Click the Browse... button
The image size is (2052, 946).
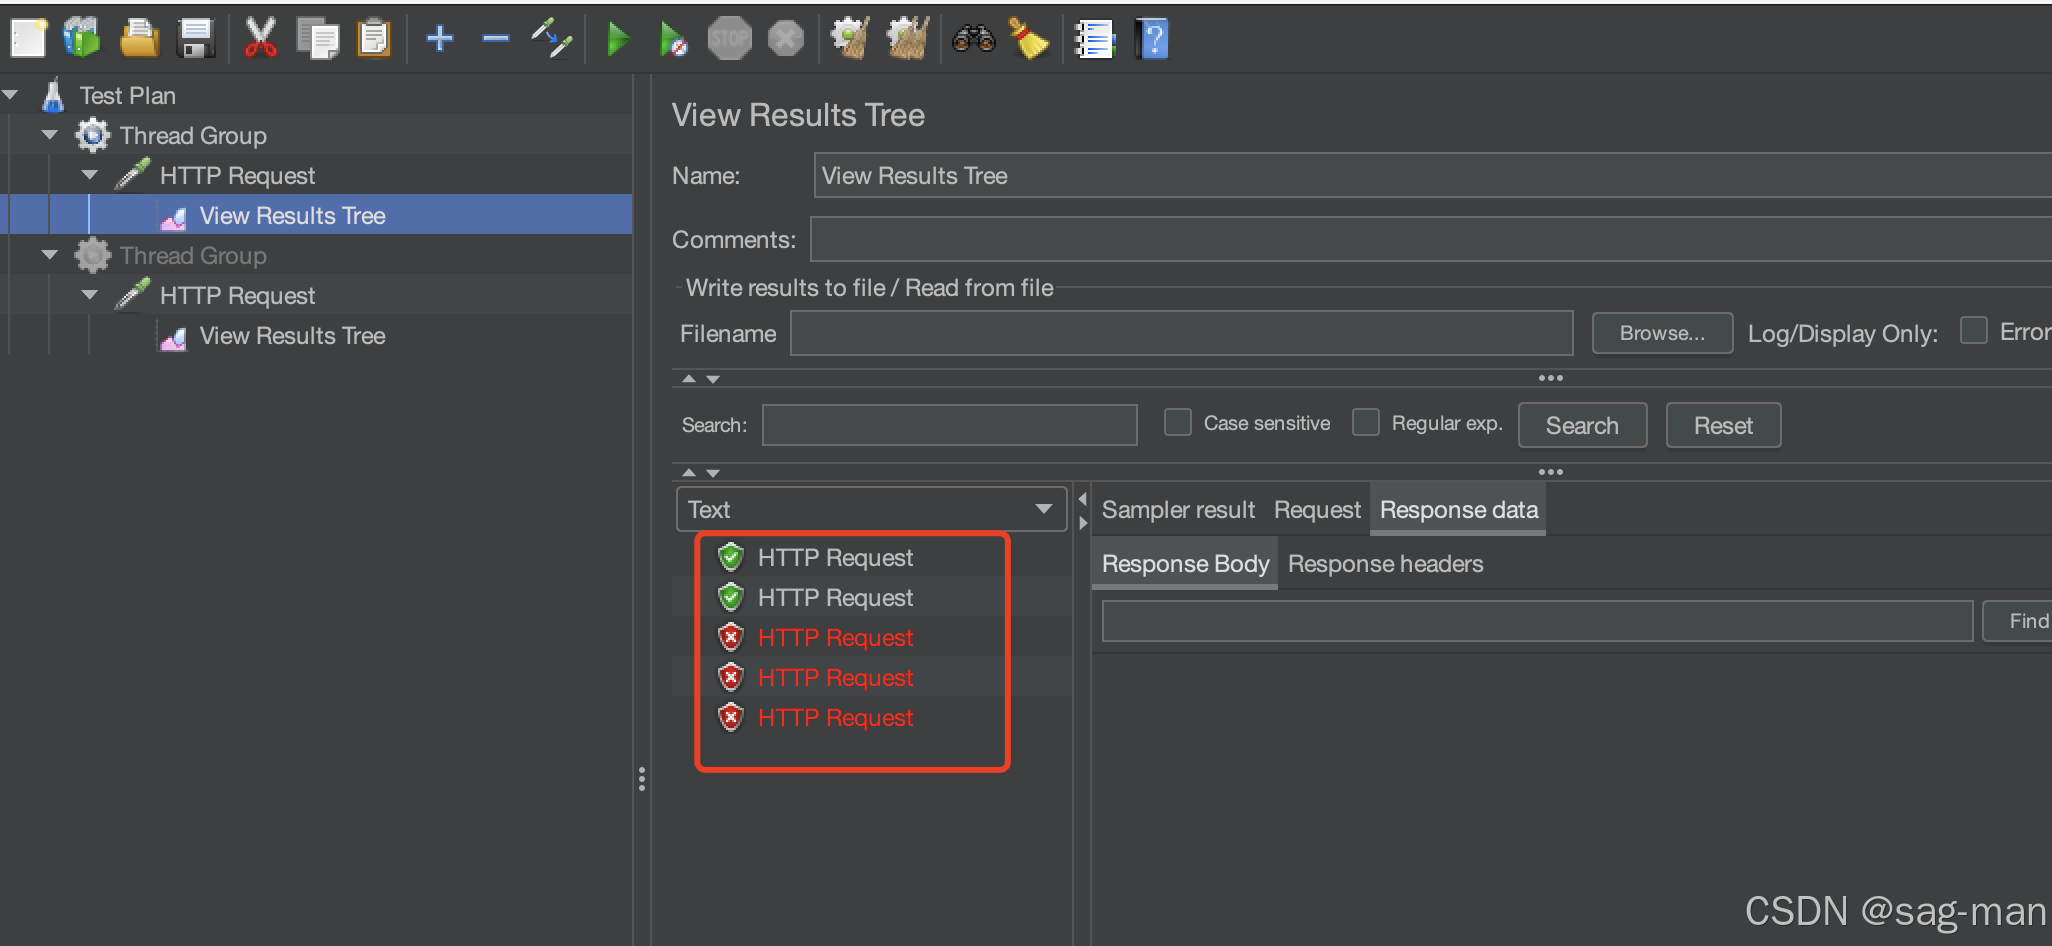click(1662, 333)
